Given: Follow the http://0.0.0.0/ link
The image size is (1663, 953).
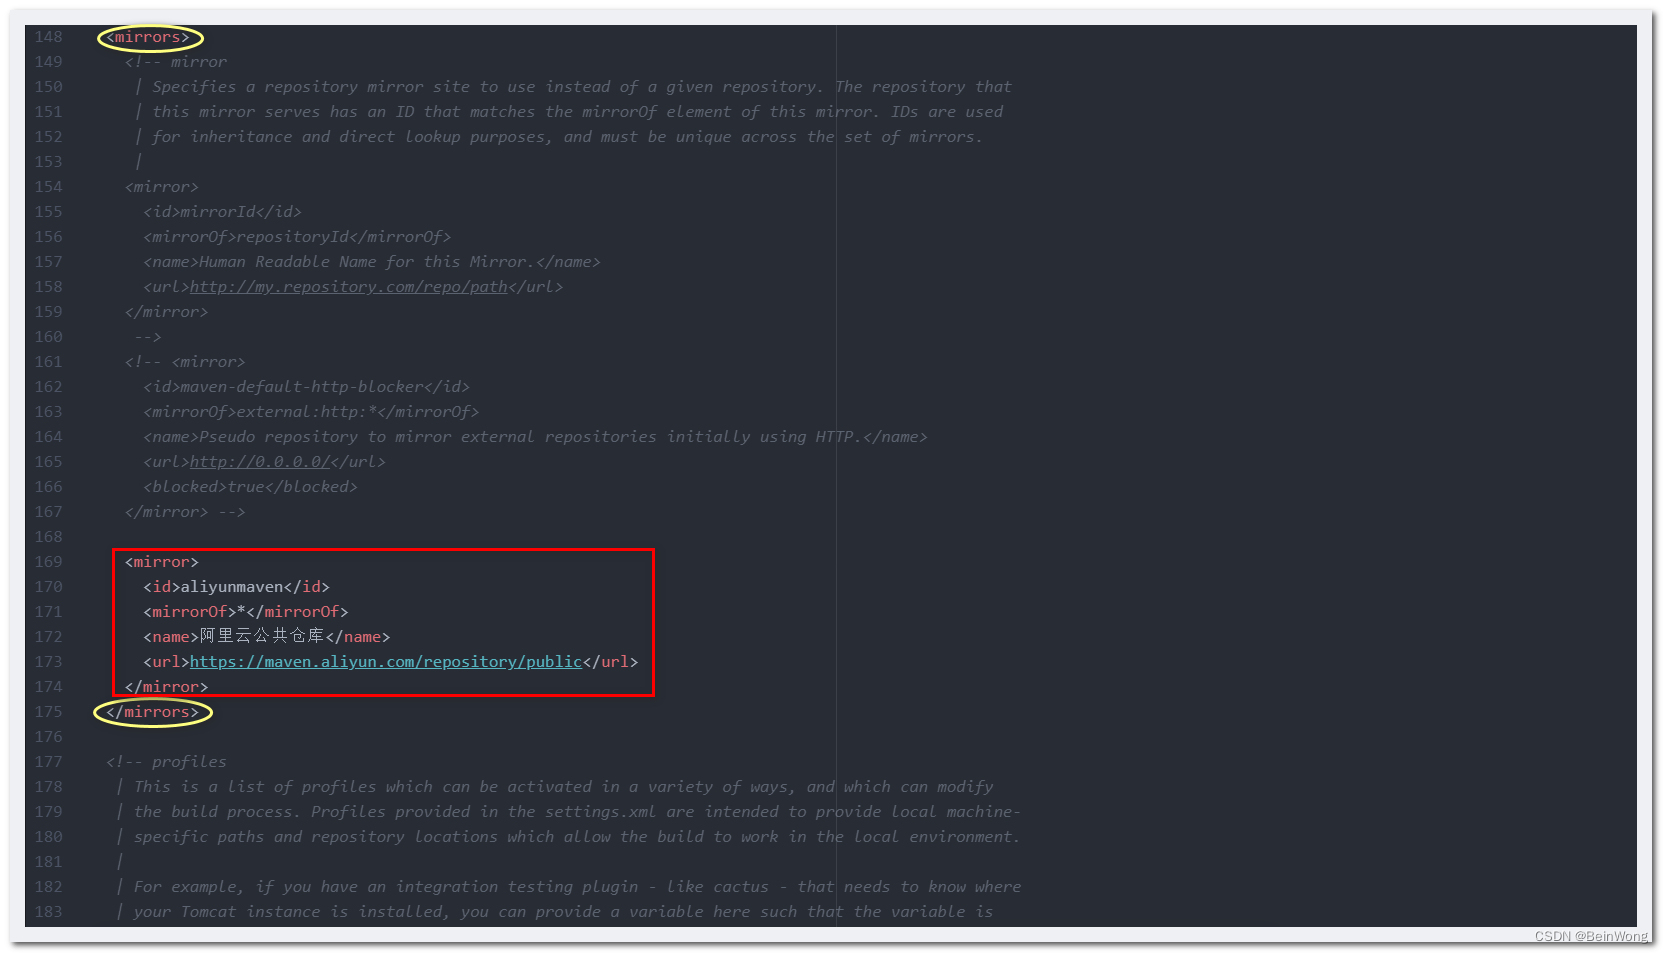Looking at the screenshot, I should 259,462.
